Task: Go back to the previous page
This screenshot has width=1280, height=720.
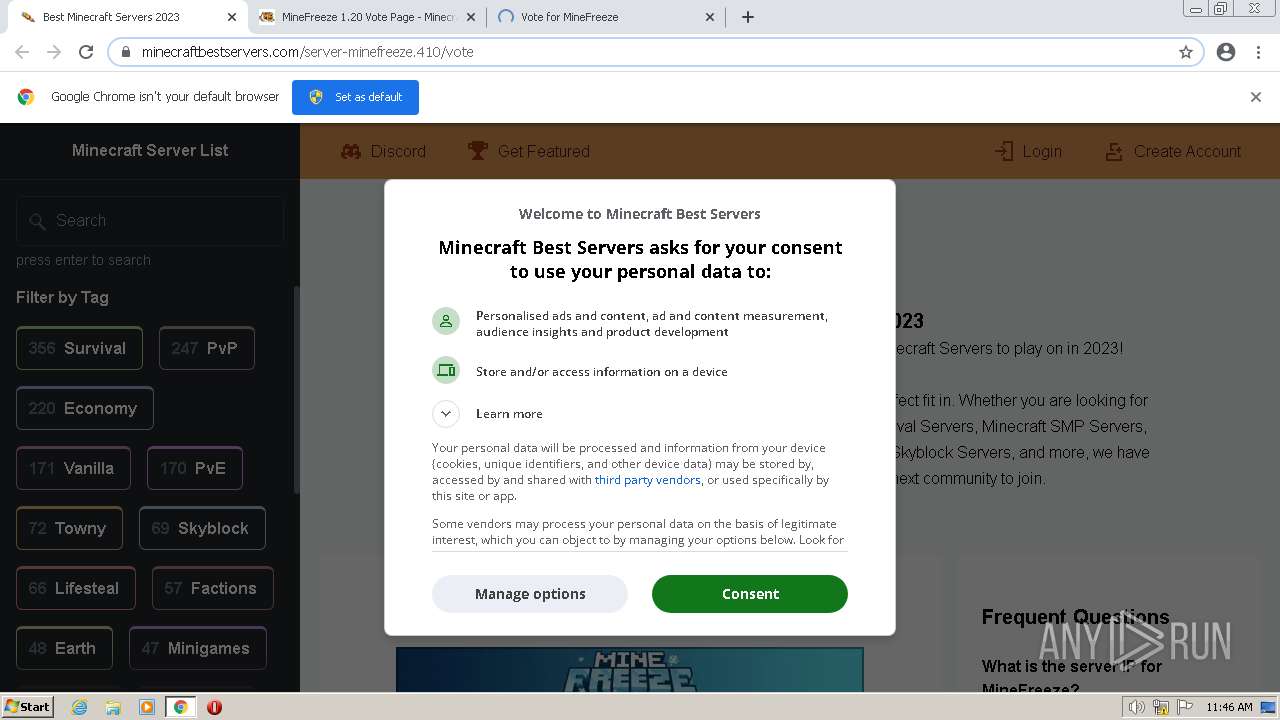Action: 22,52
